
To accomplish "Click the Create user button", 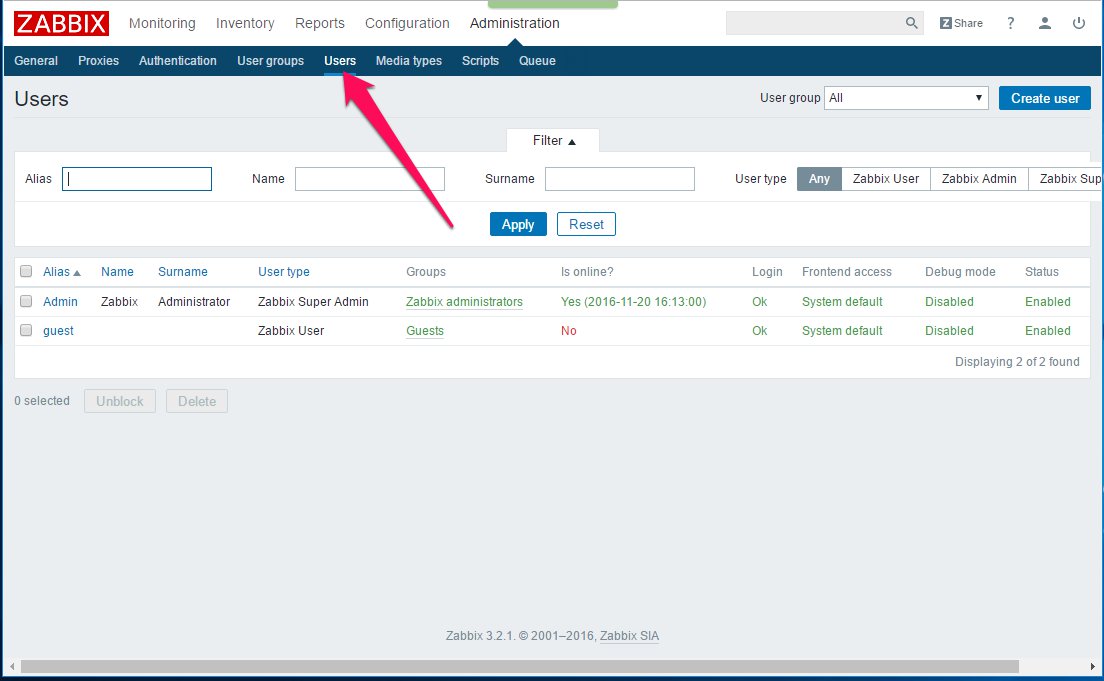I will (x=1045, y=98).
